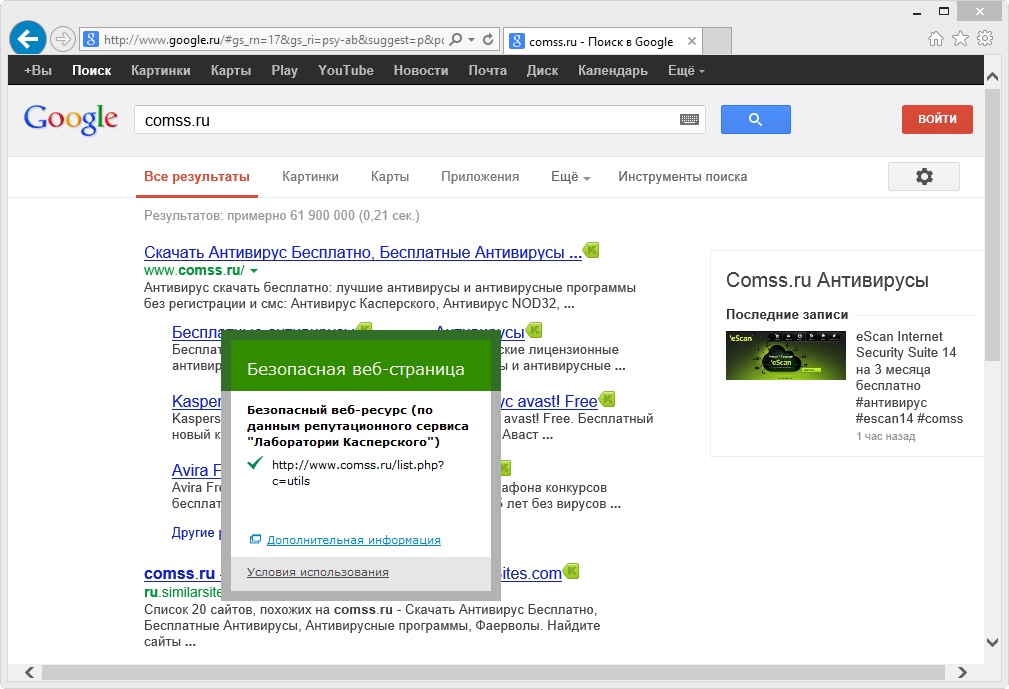The height and width of the screenshot is (689, 1009).
Task: Open Карты in the black Google bar
Action: 231,70
